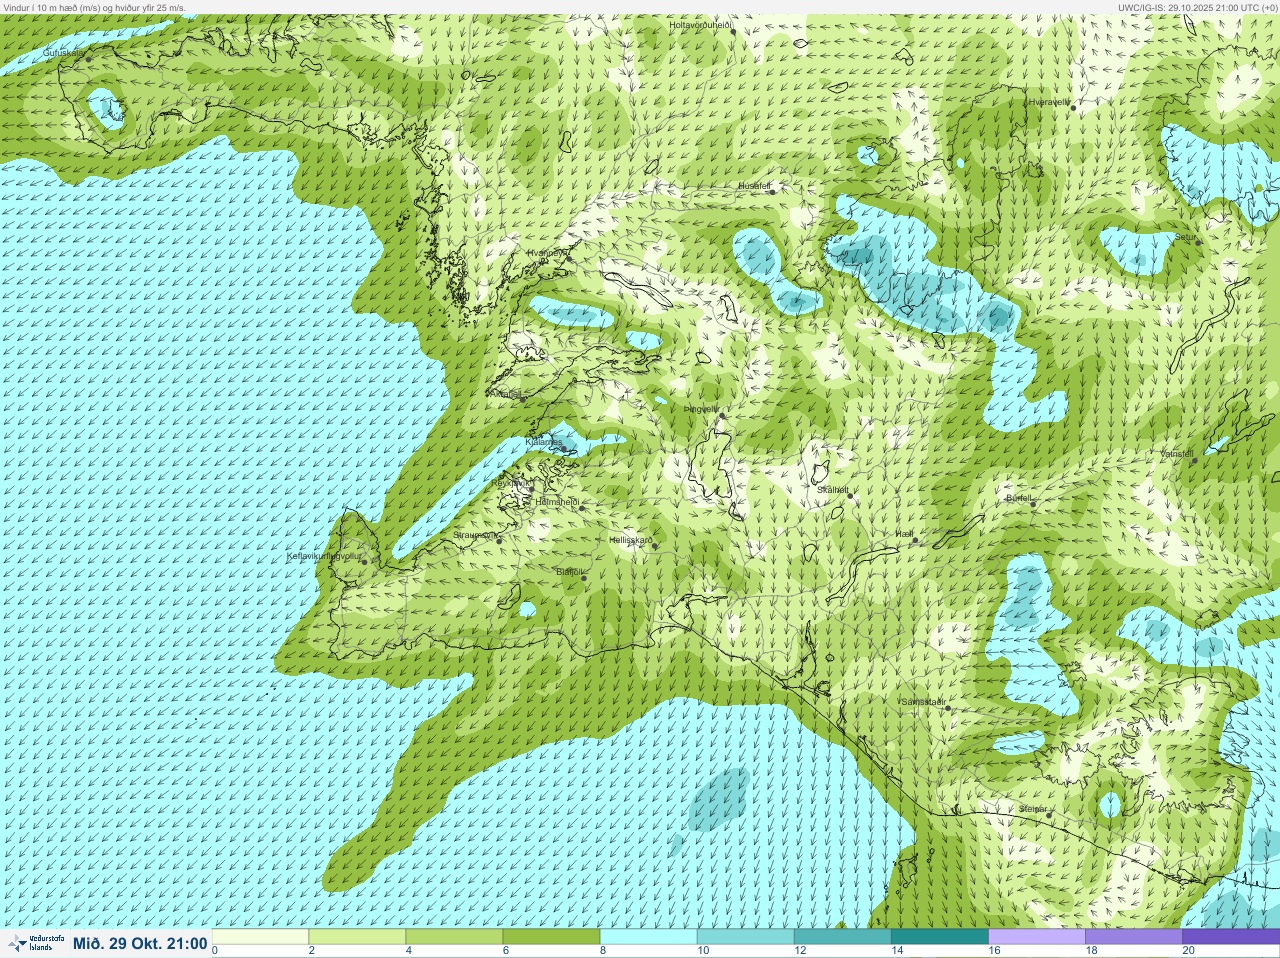Viewport: 1280px width, 958px height.
Task: Select the Reykjavík station label
Action: pyautogui.click(x=511, y=482)
